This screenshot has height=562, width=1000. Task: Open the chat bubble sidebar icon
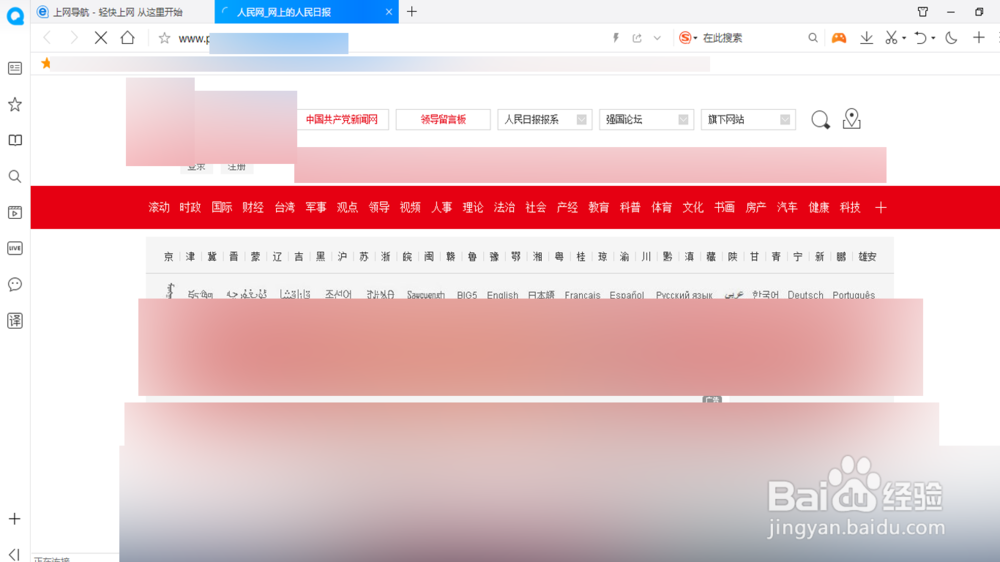coord(15,285)
